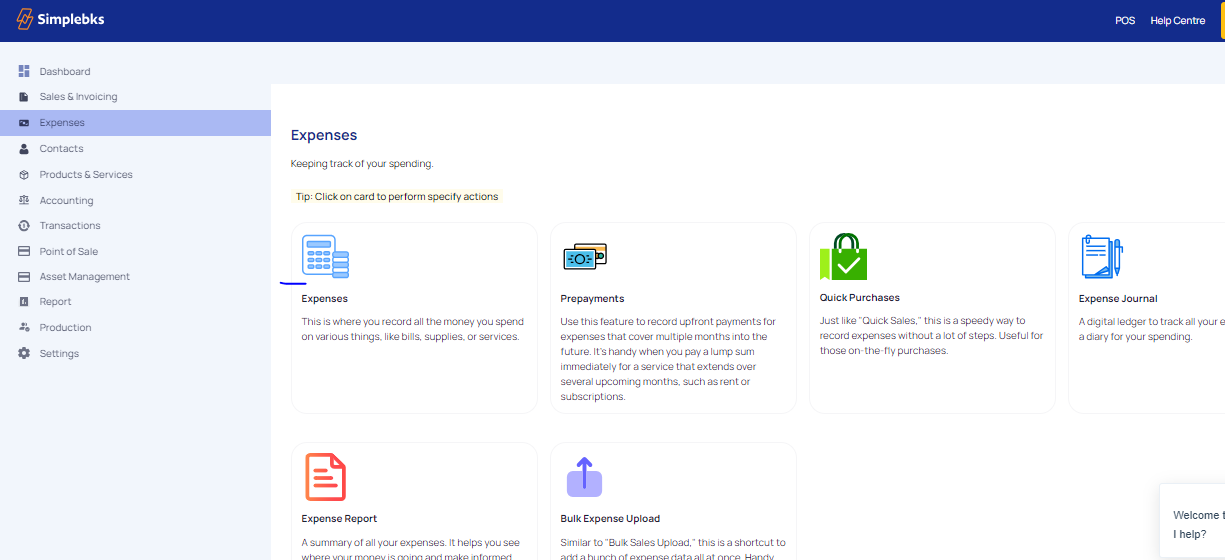The image size is (1225, 560).
Task: Click the Settings gear icon in sidebar
Action: point(24,353)
